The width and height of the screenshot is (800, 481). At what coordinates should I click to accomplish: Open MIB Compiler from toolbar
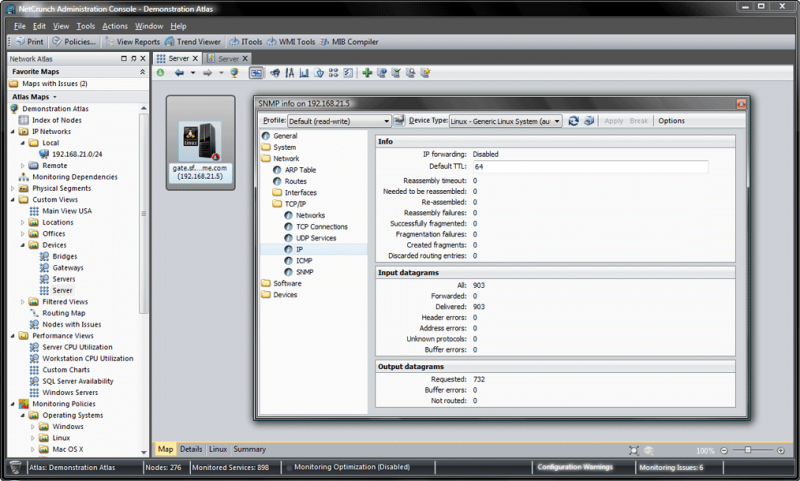pyautogui.click(x=349, y=42)
